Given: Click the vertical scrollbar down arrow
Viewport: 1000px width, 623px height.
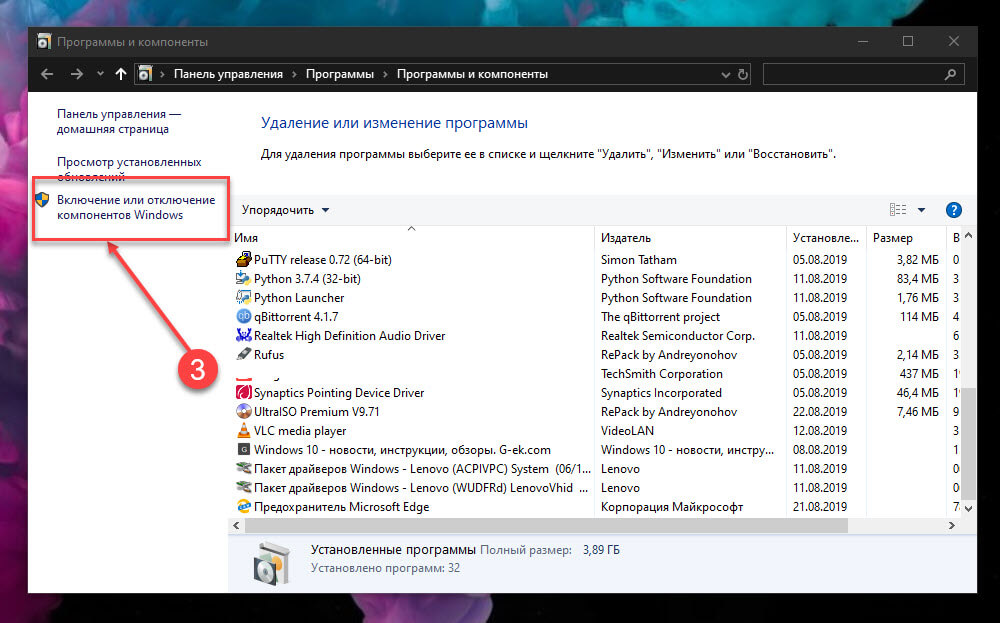Looking at the screenshot, I should (968, 508).
